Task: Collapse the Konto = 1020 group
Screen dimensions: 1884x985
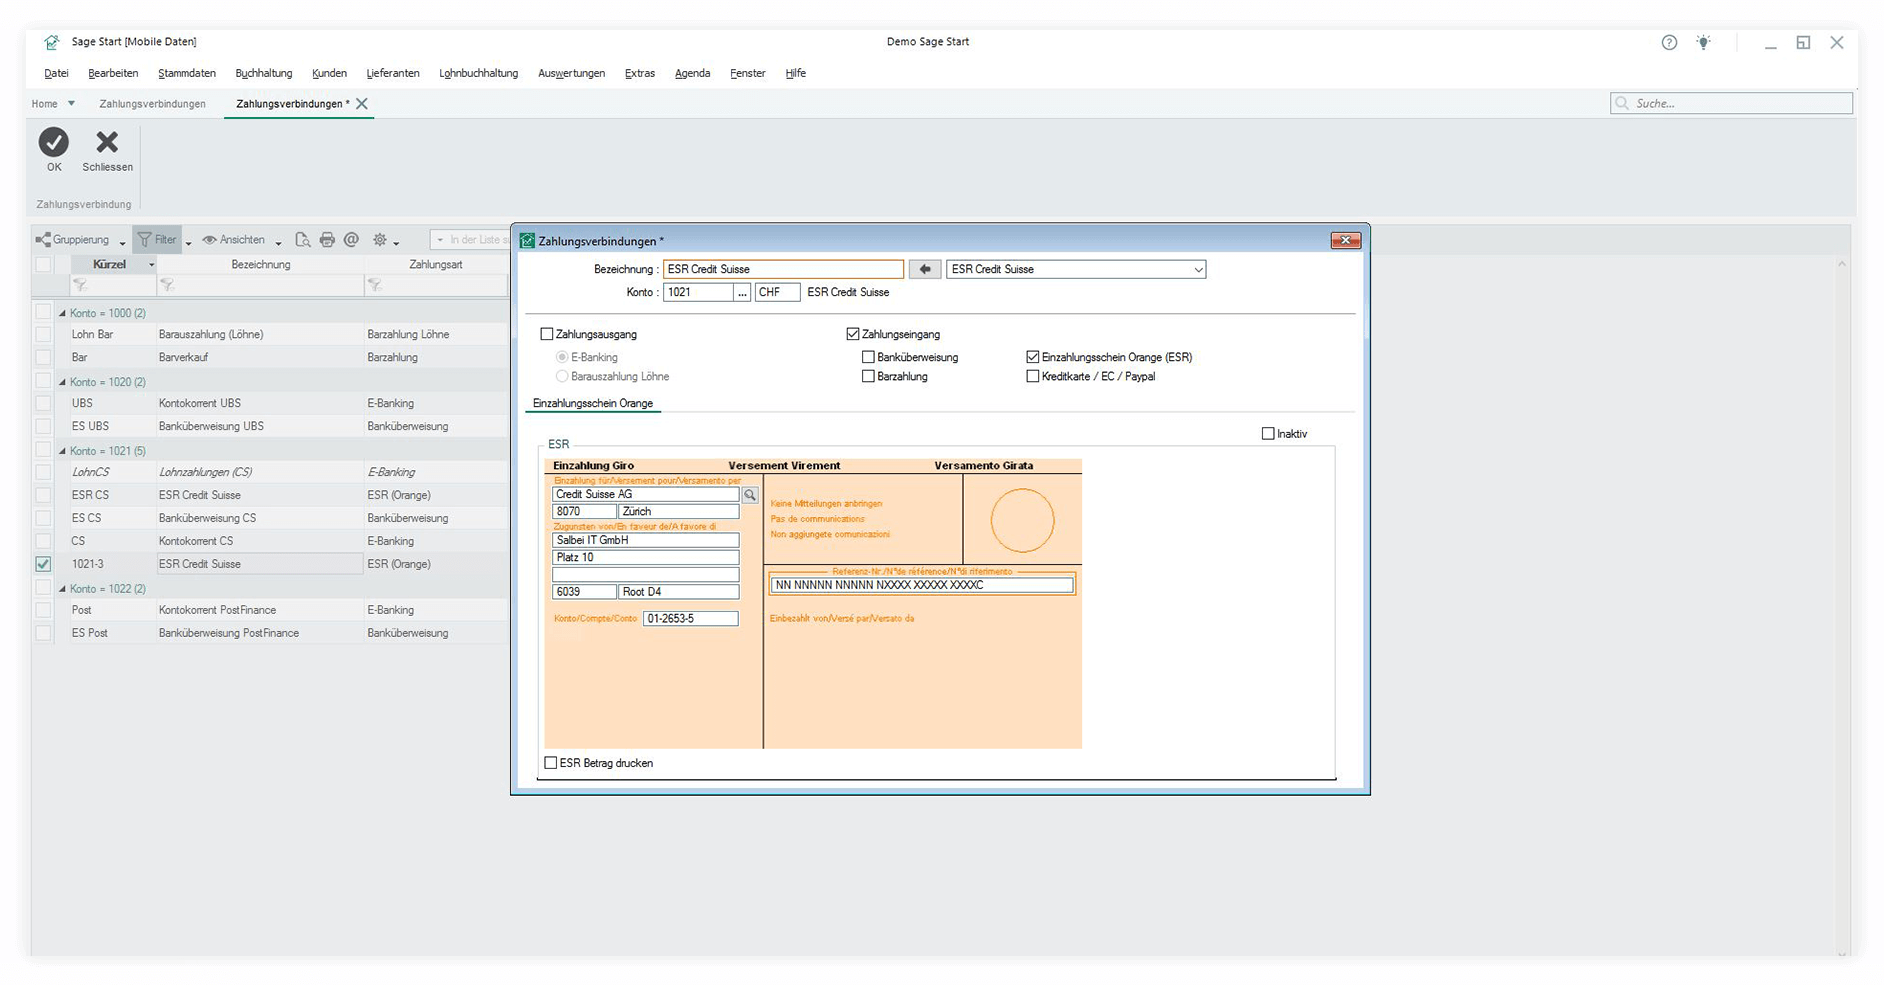Action: [62, 383]
